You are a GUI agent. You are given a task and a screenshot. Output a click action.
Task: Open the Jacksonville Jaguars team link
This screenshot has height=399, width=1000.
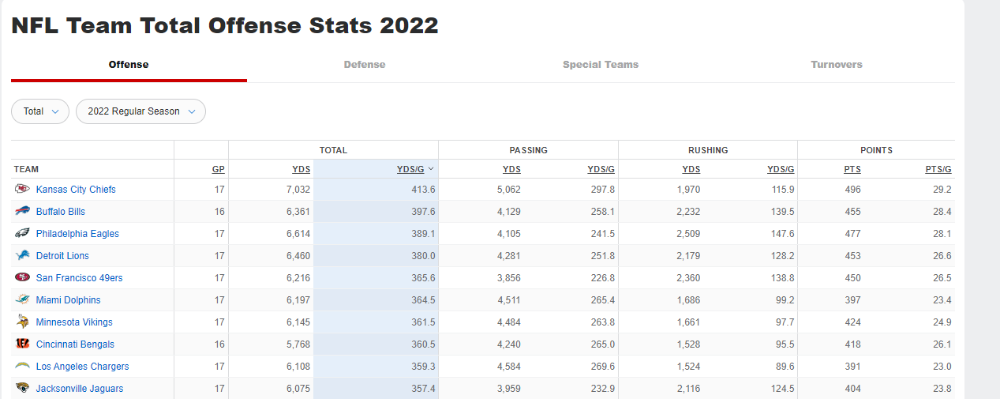pyautogui.click(x=80, y=388)
